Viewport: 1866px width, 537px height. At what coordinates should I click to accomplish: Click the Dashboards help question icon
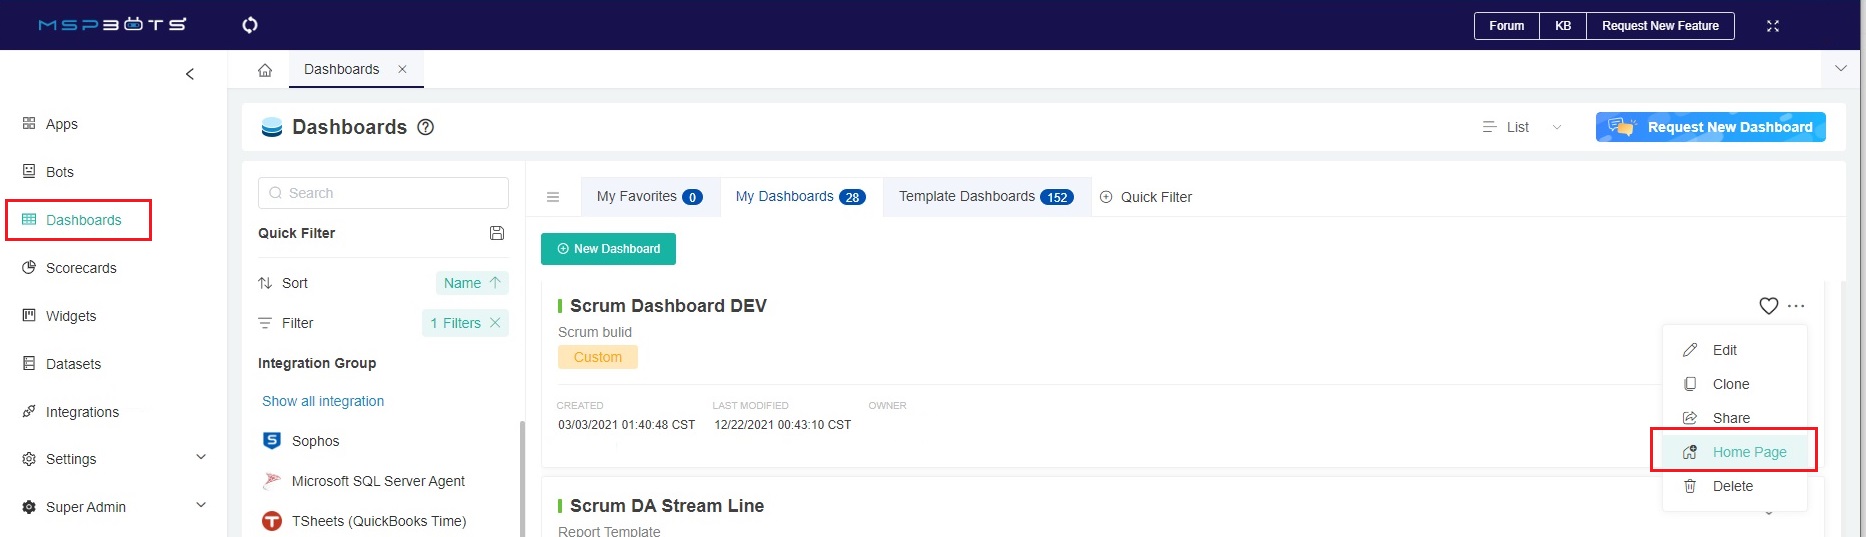click(x=425, y=127)
